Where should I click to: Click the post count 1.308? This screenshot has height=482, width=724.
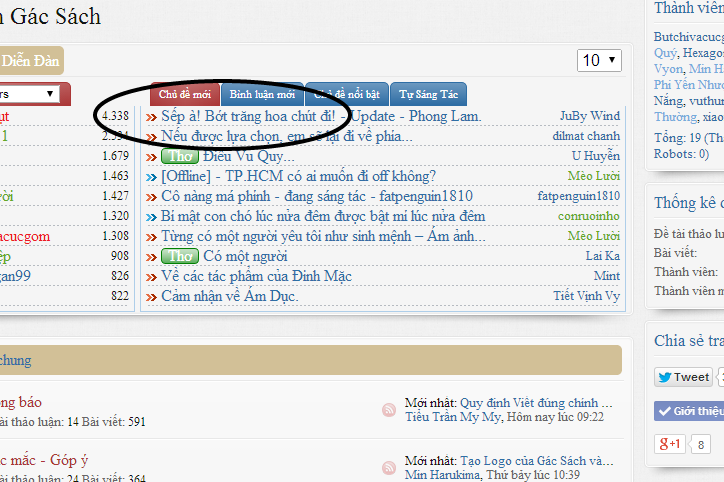click(x=115, y=236)
